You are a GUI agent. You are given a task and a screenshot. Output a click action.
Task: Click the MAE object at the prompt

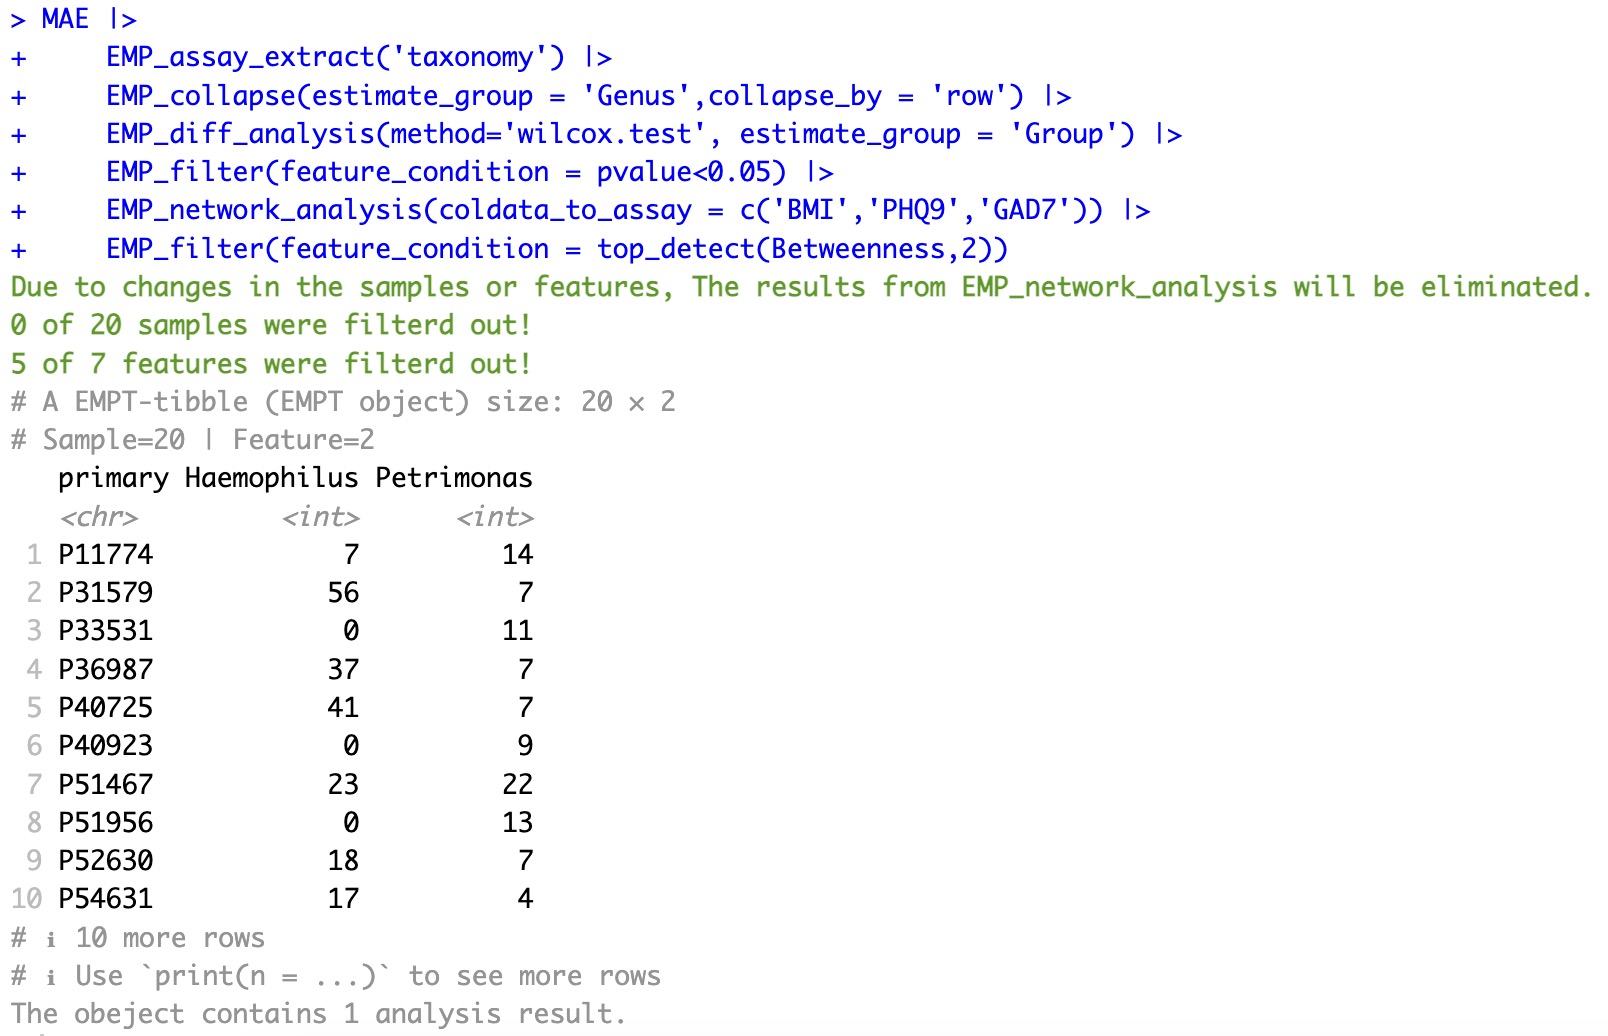[65, 19]
